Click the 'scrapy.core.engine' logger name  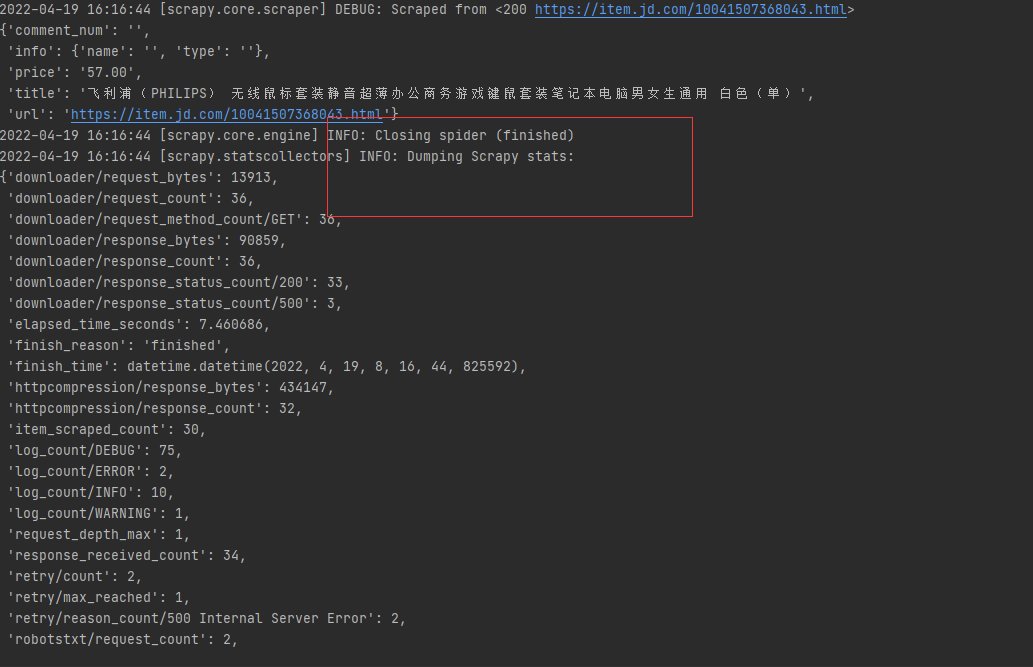pyautogui.click(x=239, y=135)
